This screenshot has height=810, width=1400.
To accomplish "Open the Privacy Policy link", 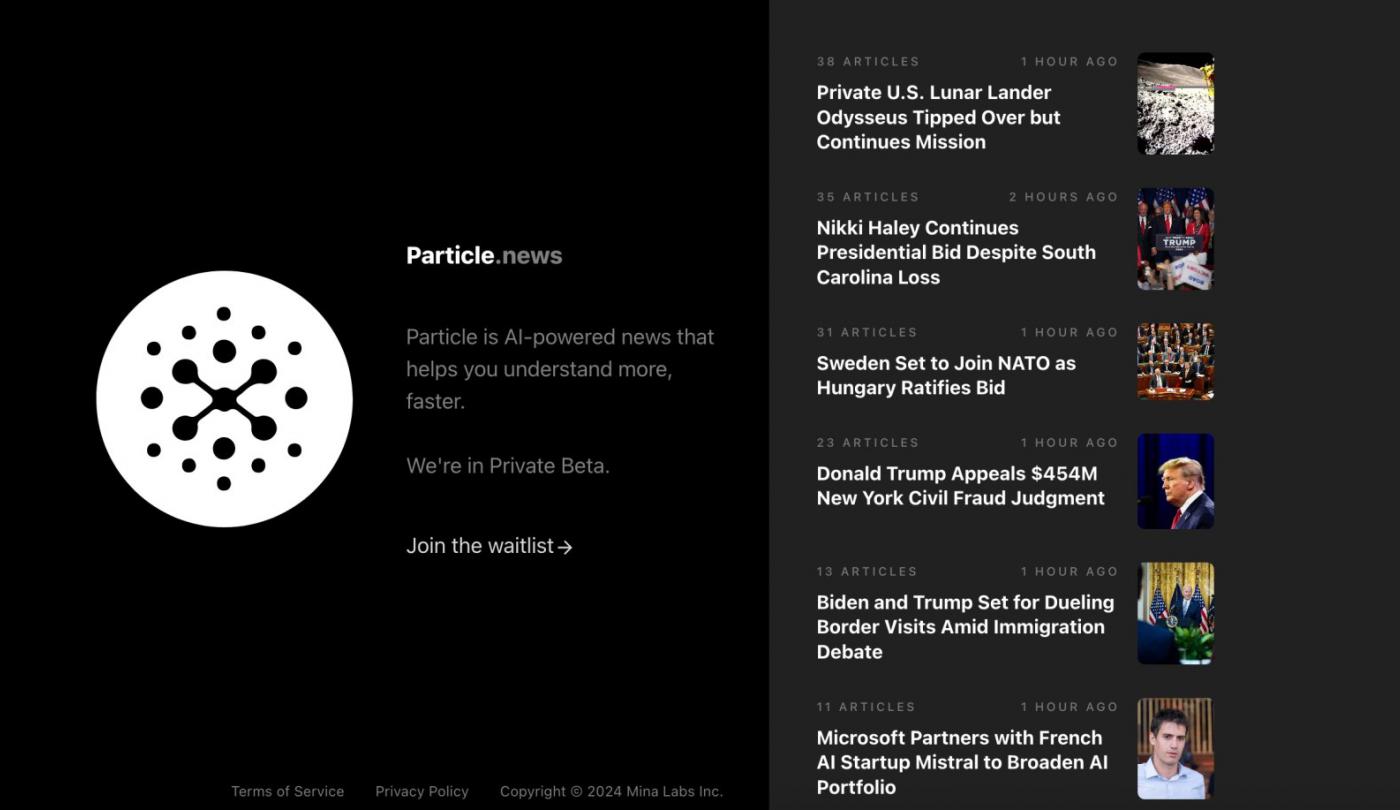I will coord(422,791).
